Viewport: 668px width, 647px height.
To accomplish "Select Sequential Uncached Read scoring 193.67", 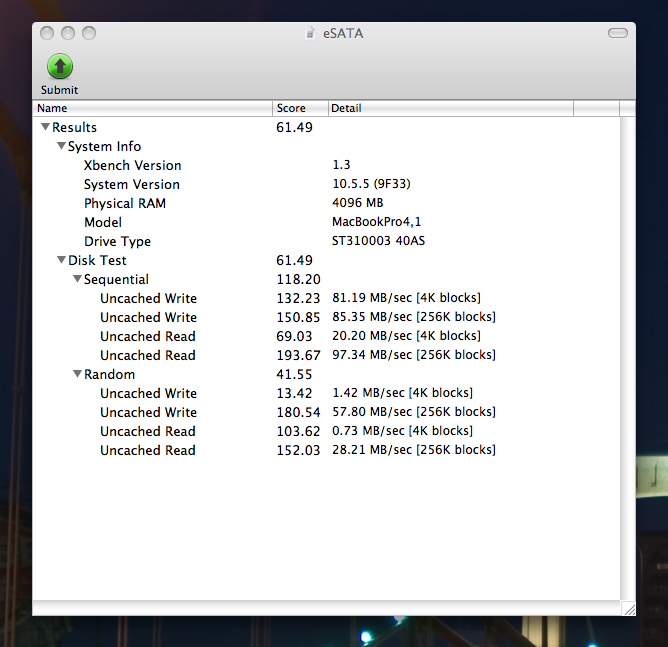I will tap(148, 355).
